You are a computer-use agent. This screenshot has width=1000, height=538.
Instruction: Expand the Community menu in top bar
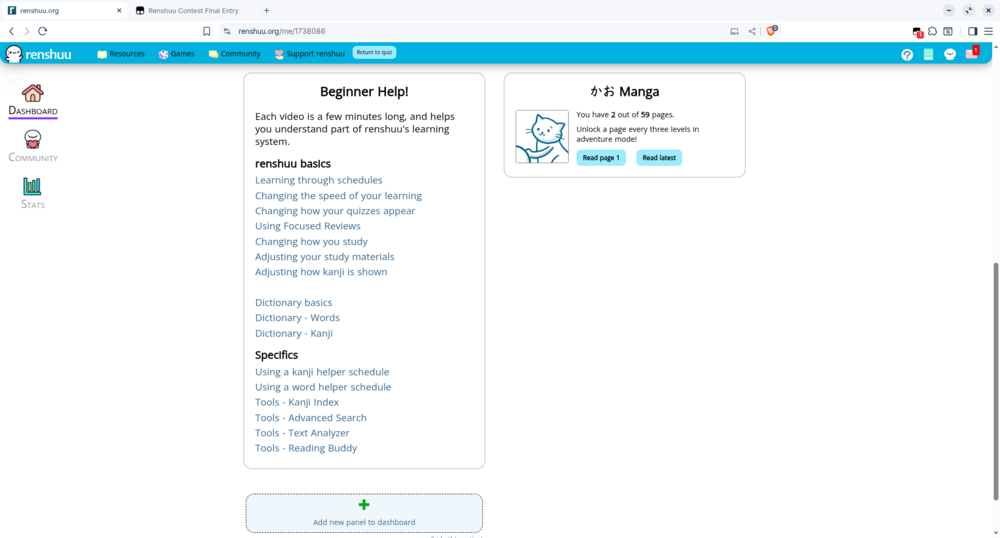(235, 54)
